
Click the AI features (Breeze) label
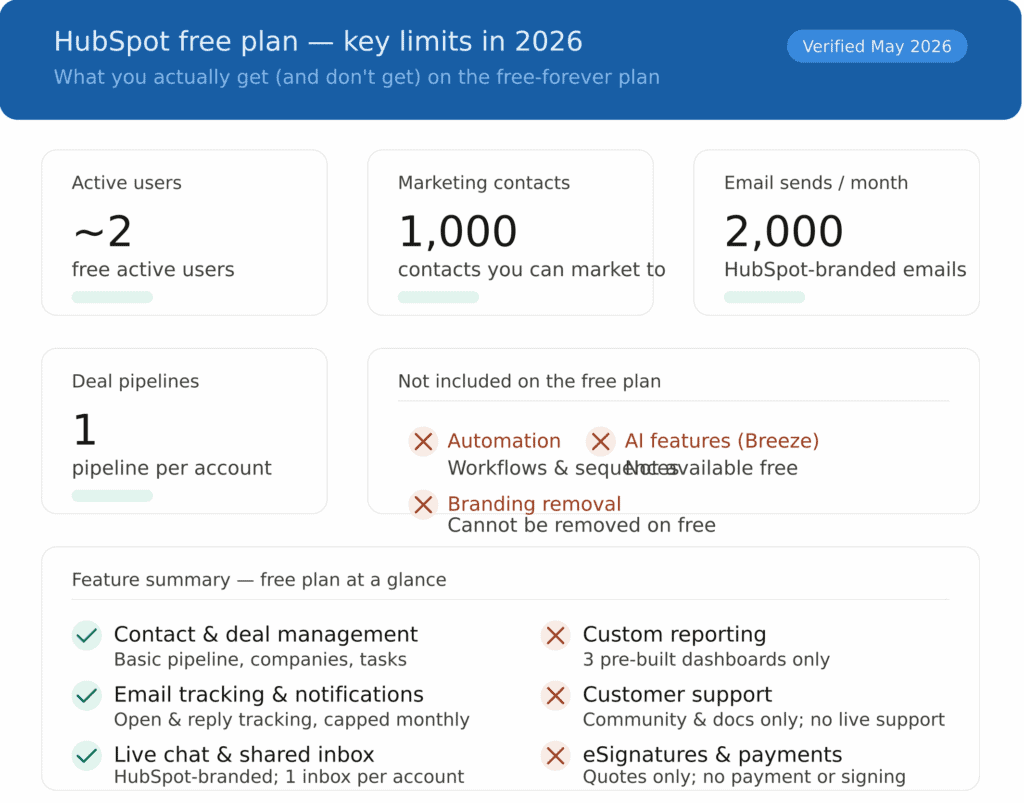click(722, 441)
